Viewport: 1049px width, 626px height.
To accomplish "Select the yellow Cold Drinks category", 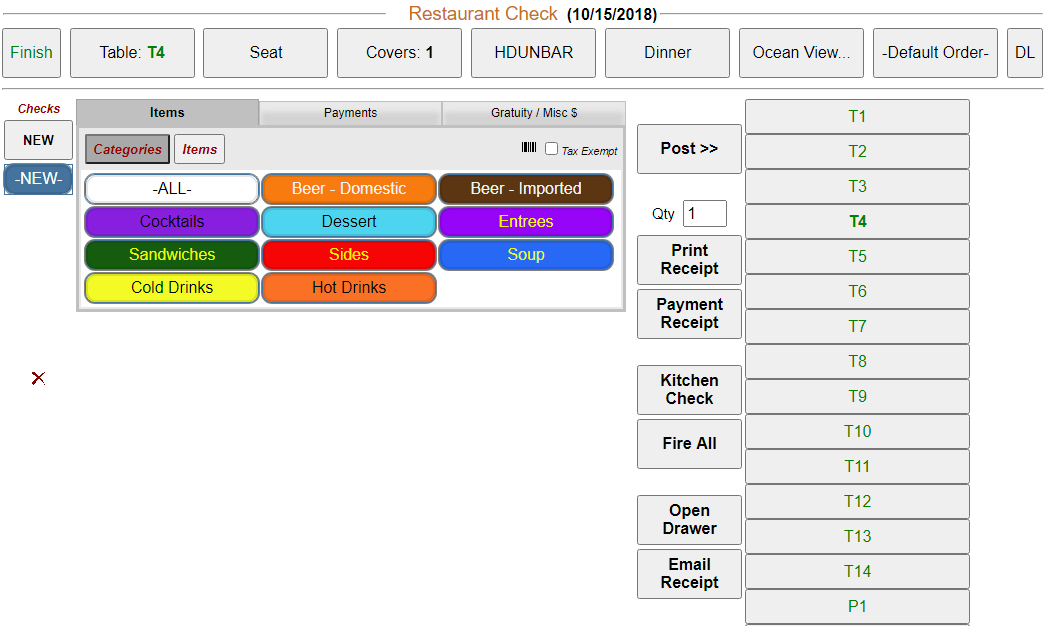I will (x=172, y=288).
